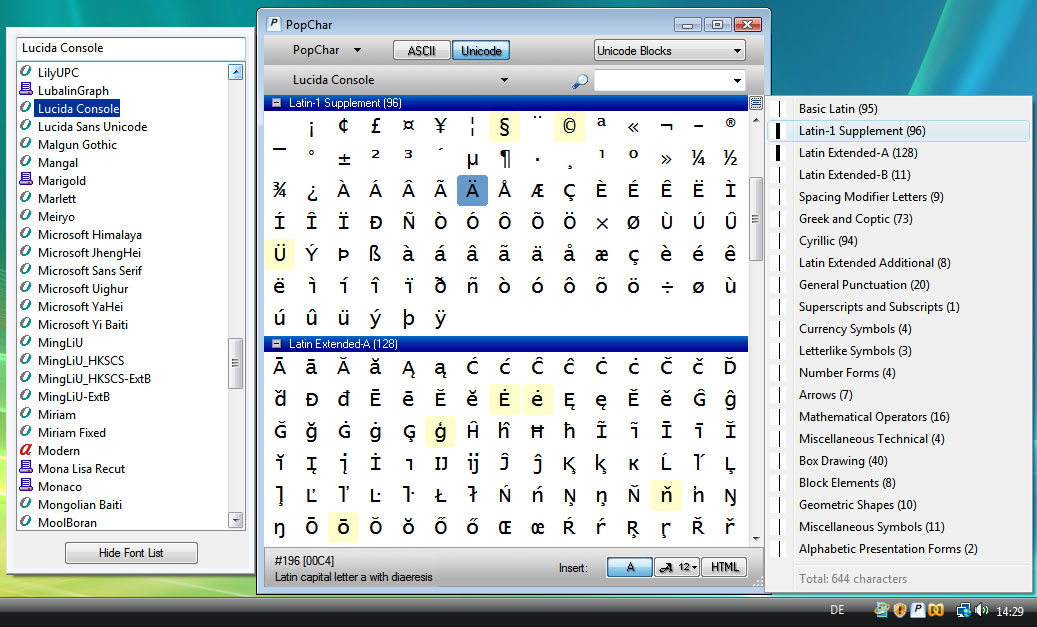Click the Modern red font icon
1037x627 pixels.
(x=26, y=449)
